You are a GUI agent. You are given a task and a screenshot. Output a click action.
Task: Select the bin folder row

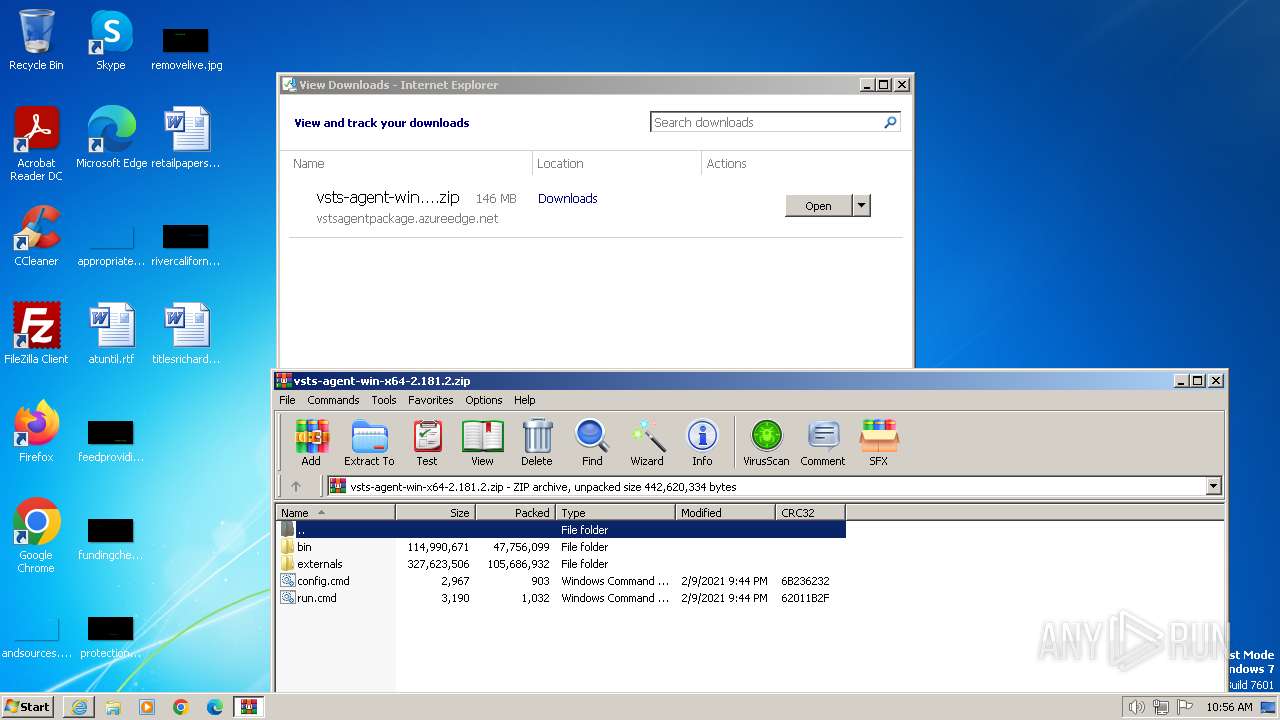click(x=561, y=547)
